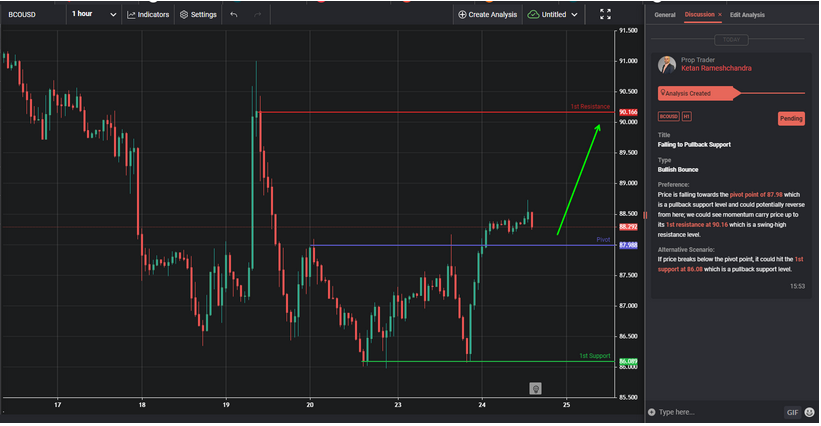Click the H1 timeframe tag
Viewport: 821px width, 426px height.
click(x=686, y=117)
